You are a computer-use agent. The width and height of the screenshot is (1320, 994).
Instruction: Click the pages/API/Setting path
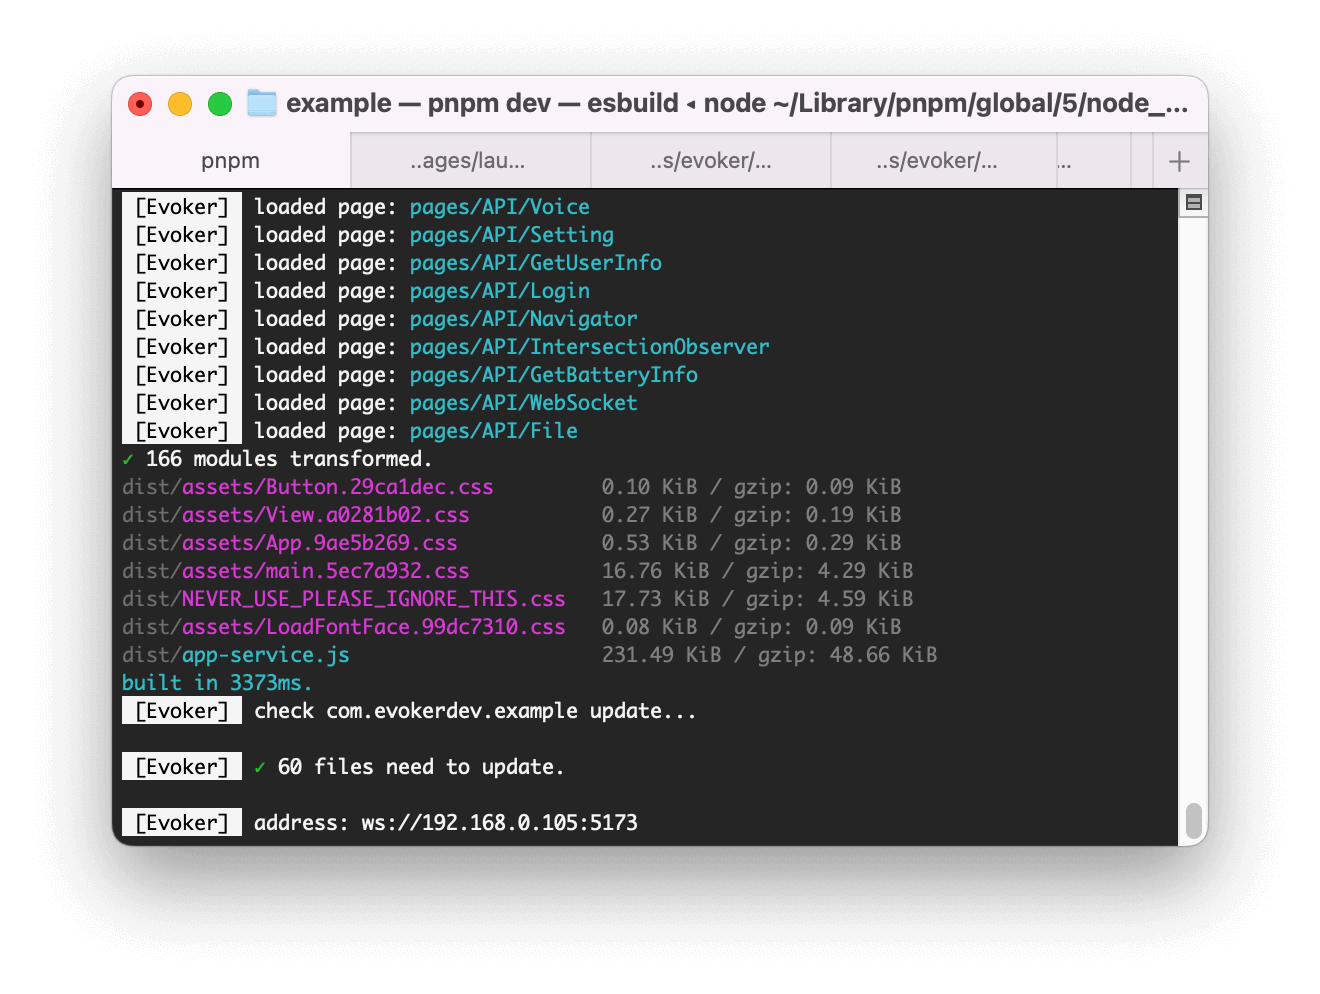coord(512,235)
